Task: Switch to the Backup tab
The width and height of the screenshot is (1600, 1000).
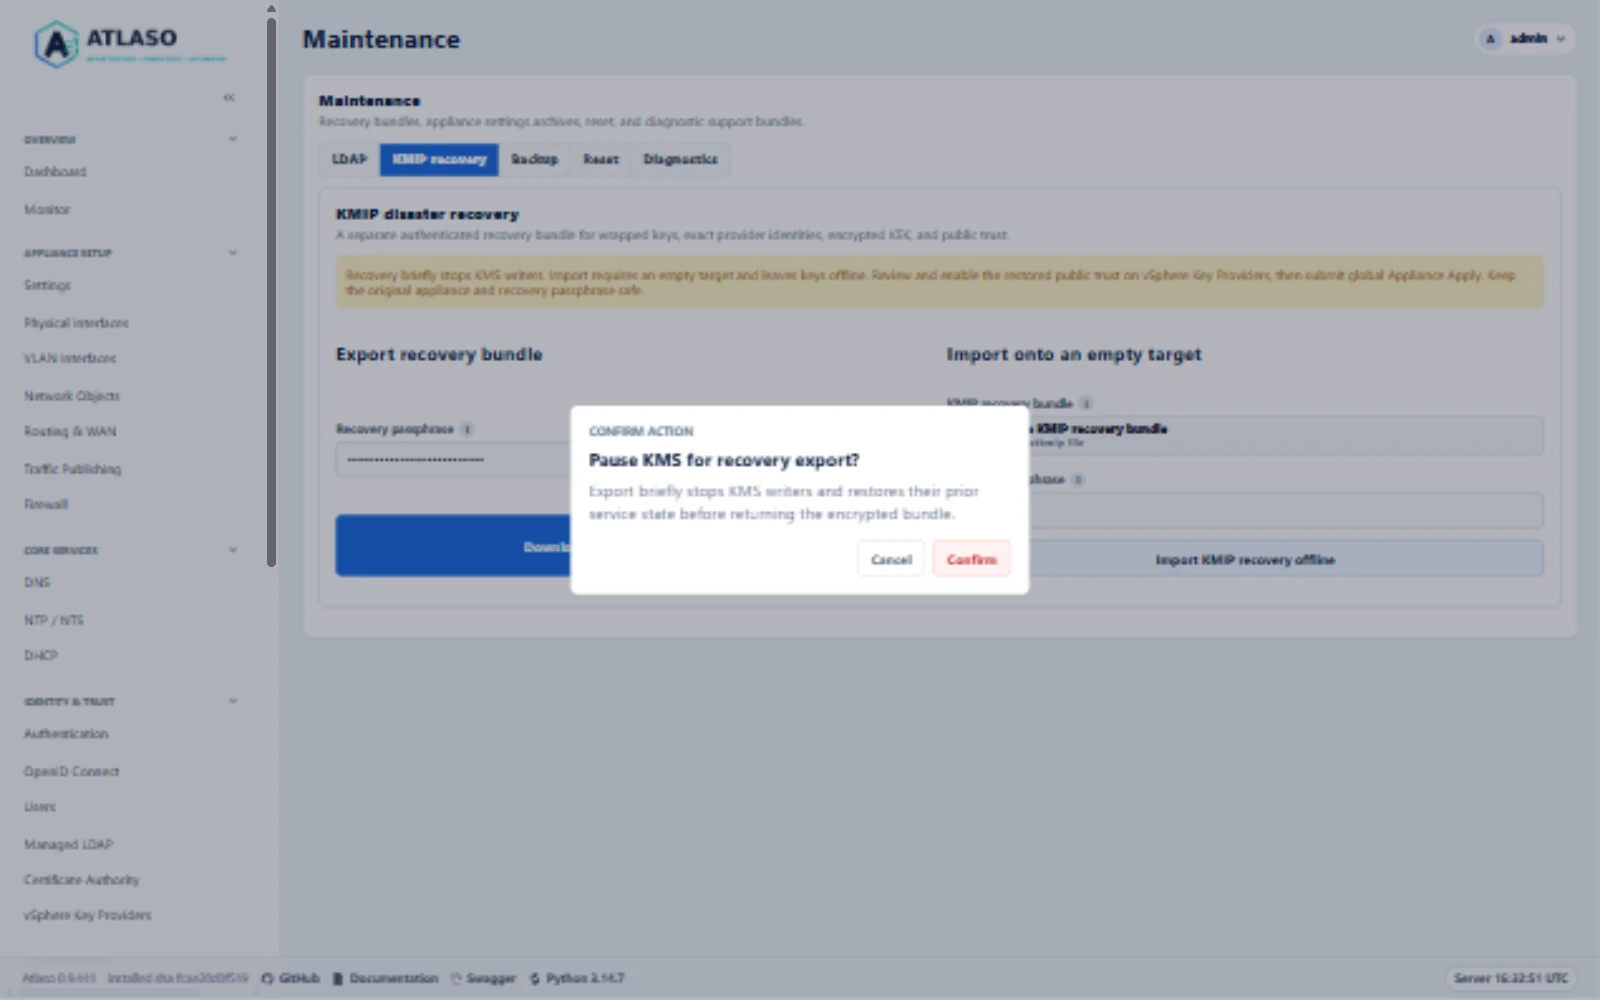Action: click(534, 159)
